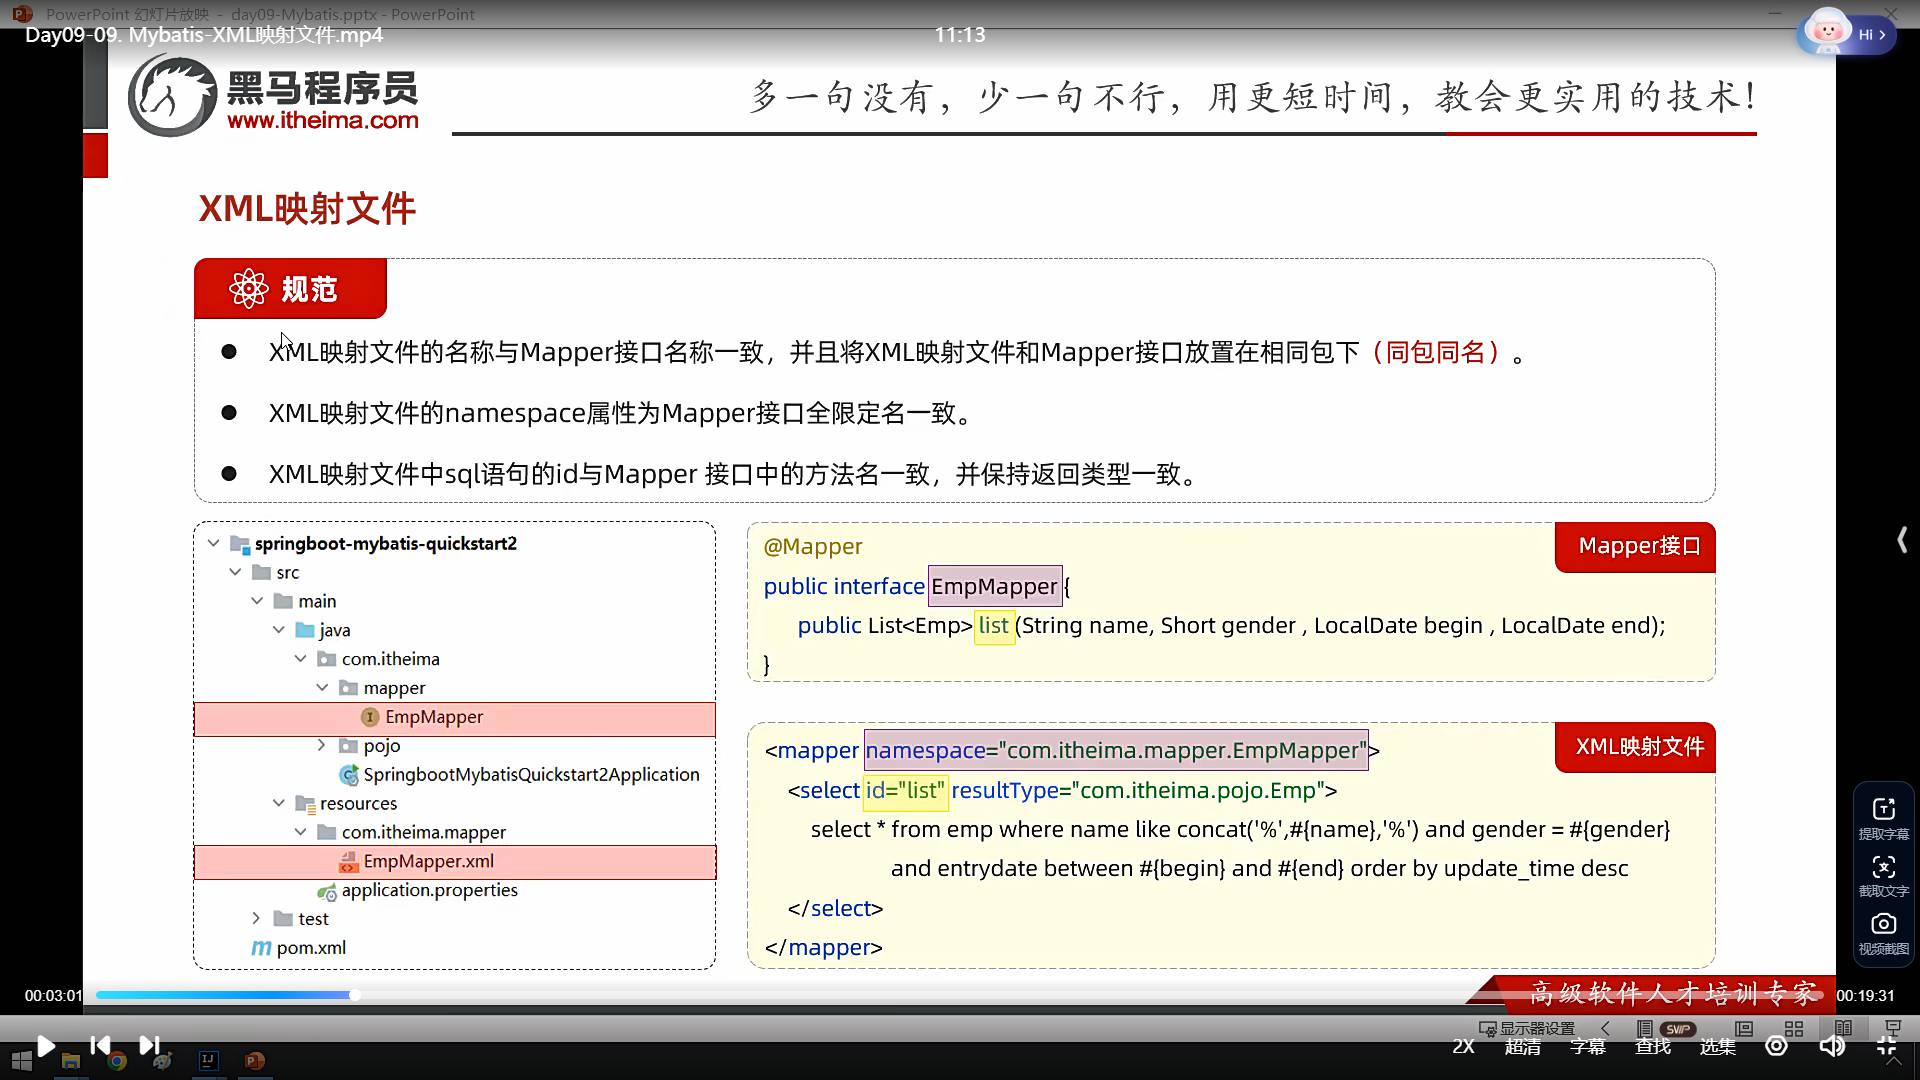Open File Explorer from taskbar
Viewport: 1920px width, 1080px height.
[x=70, y=1061]
